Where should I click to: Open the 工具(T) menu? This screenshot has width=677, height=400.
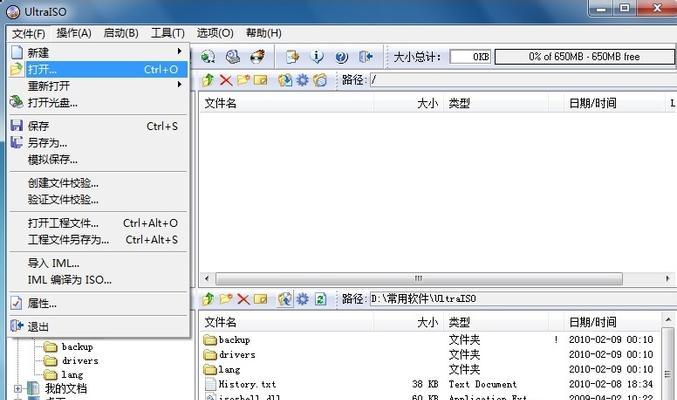pyautogui.click(x=168, y=33)
